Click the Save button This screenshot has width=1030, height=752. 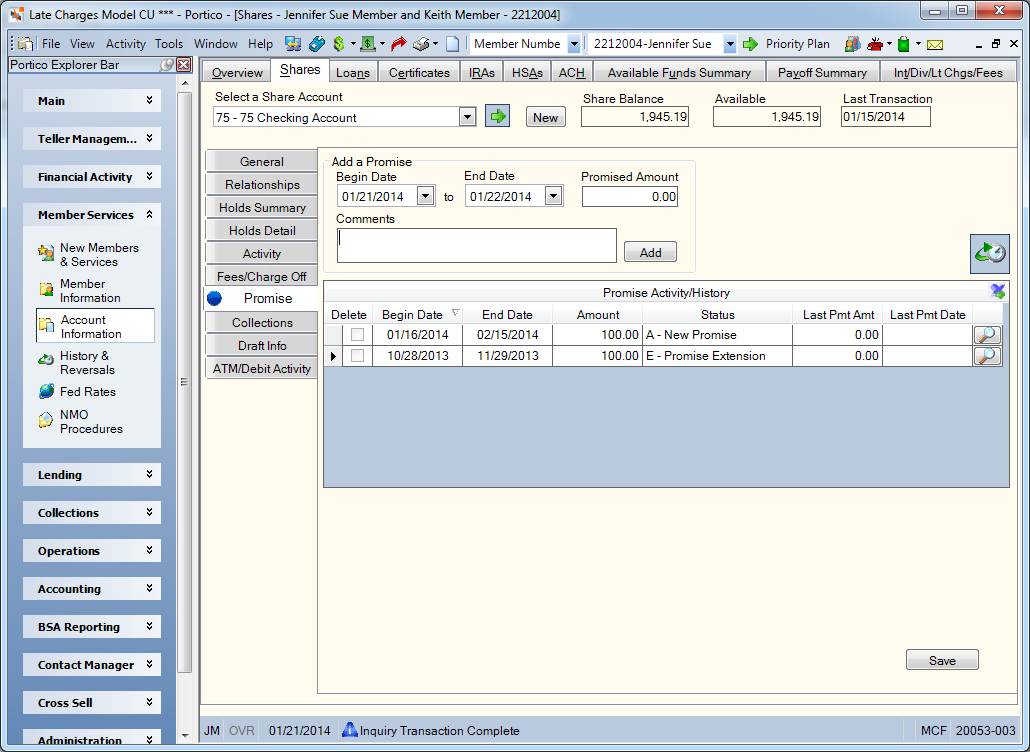pyautogui.click(x=942, y=661)
